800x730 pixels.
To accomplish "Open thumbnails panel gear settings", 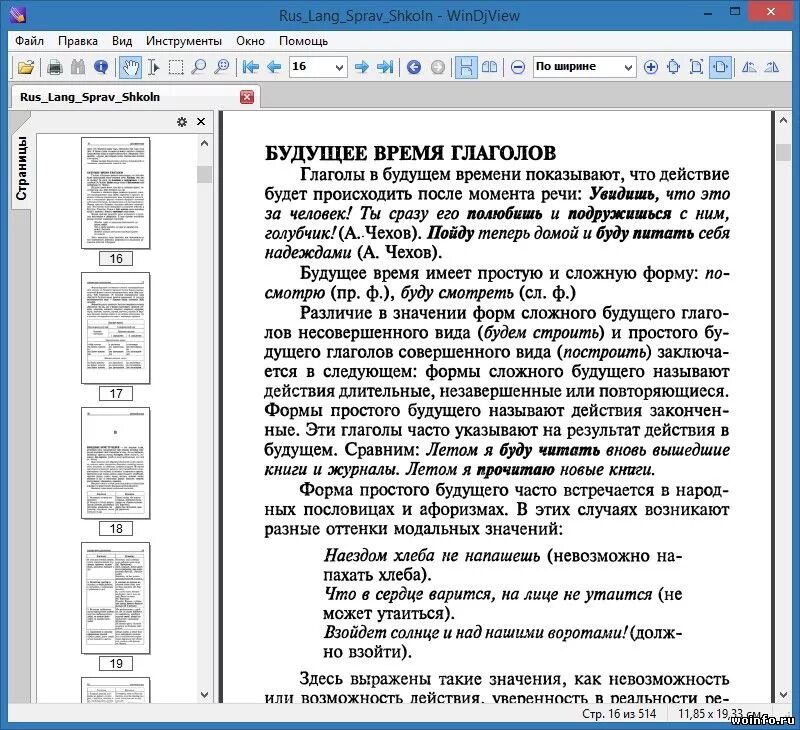I will pos(182,122).
